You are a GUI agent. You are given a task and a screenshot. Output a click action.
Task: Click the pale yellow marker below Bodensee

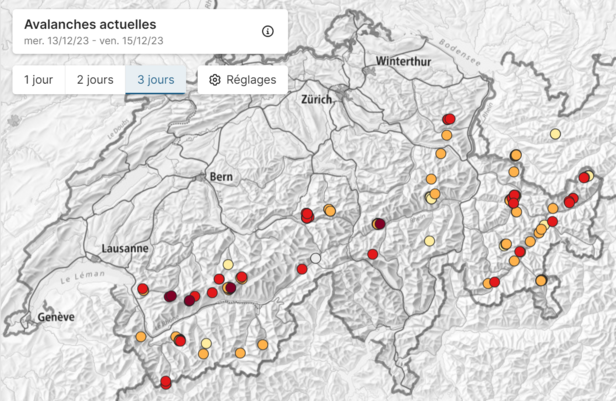[x=555, y=134]
